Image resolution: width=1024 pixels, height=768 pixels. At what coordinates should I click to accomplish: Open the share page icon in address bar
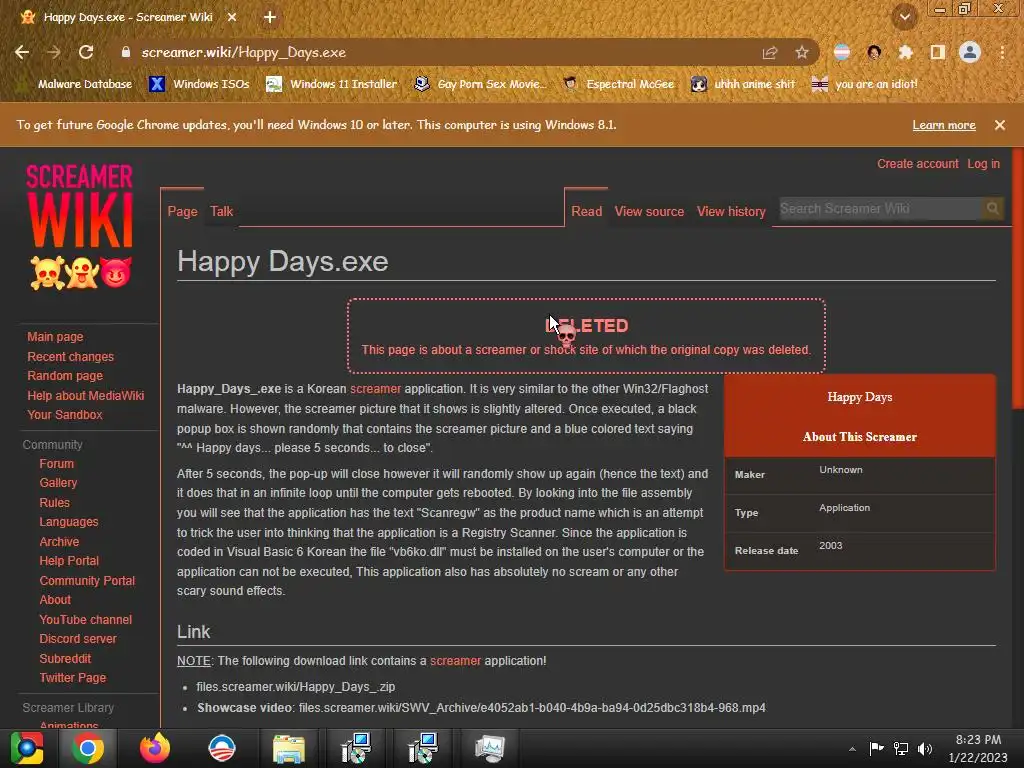pyautogui.click(x=770, y=52)
